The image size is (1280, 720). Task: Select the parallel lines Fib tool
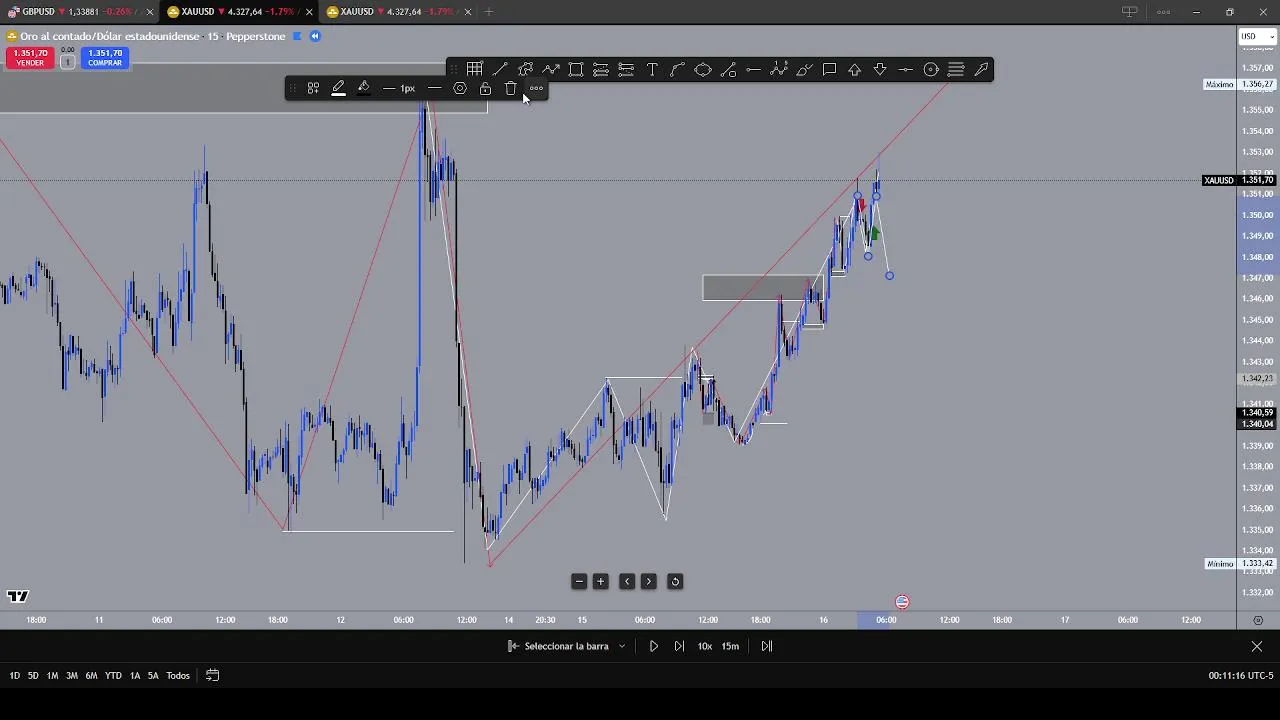pos(956,69)
